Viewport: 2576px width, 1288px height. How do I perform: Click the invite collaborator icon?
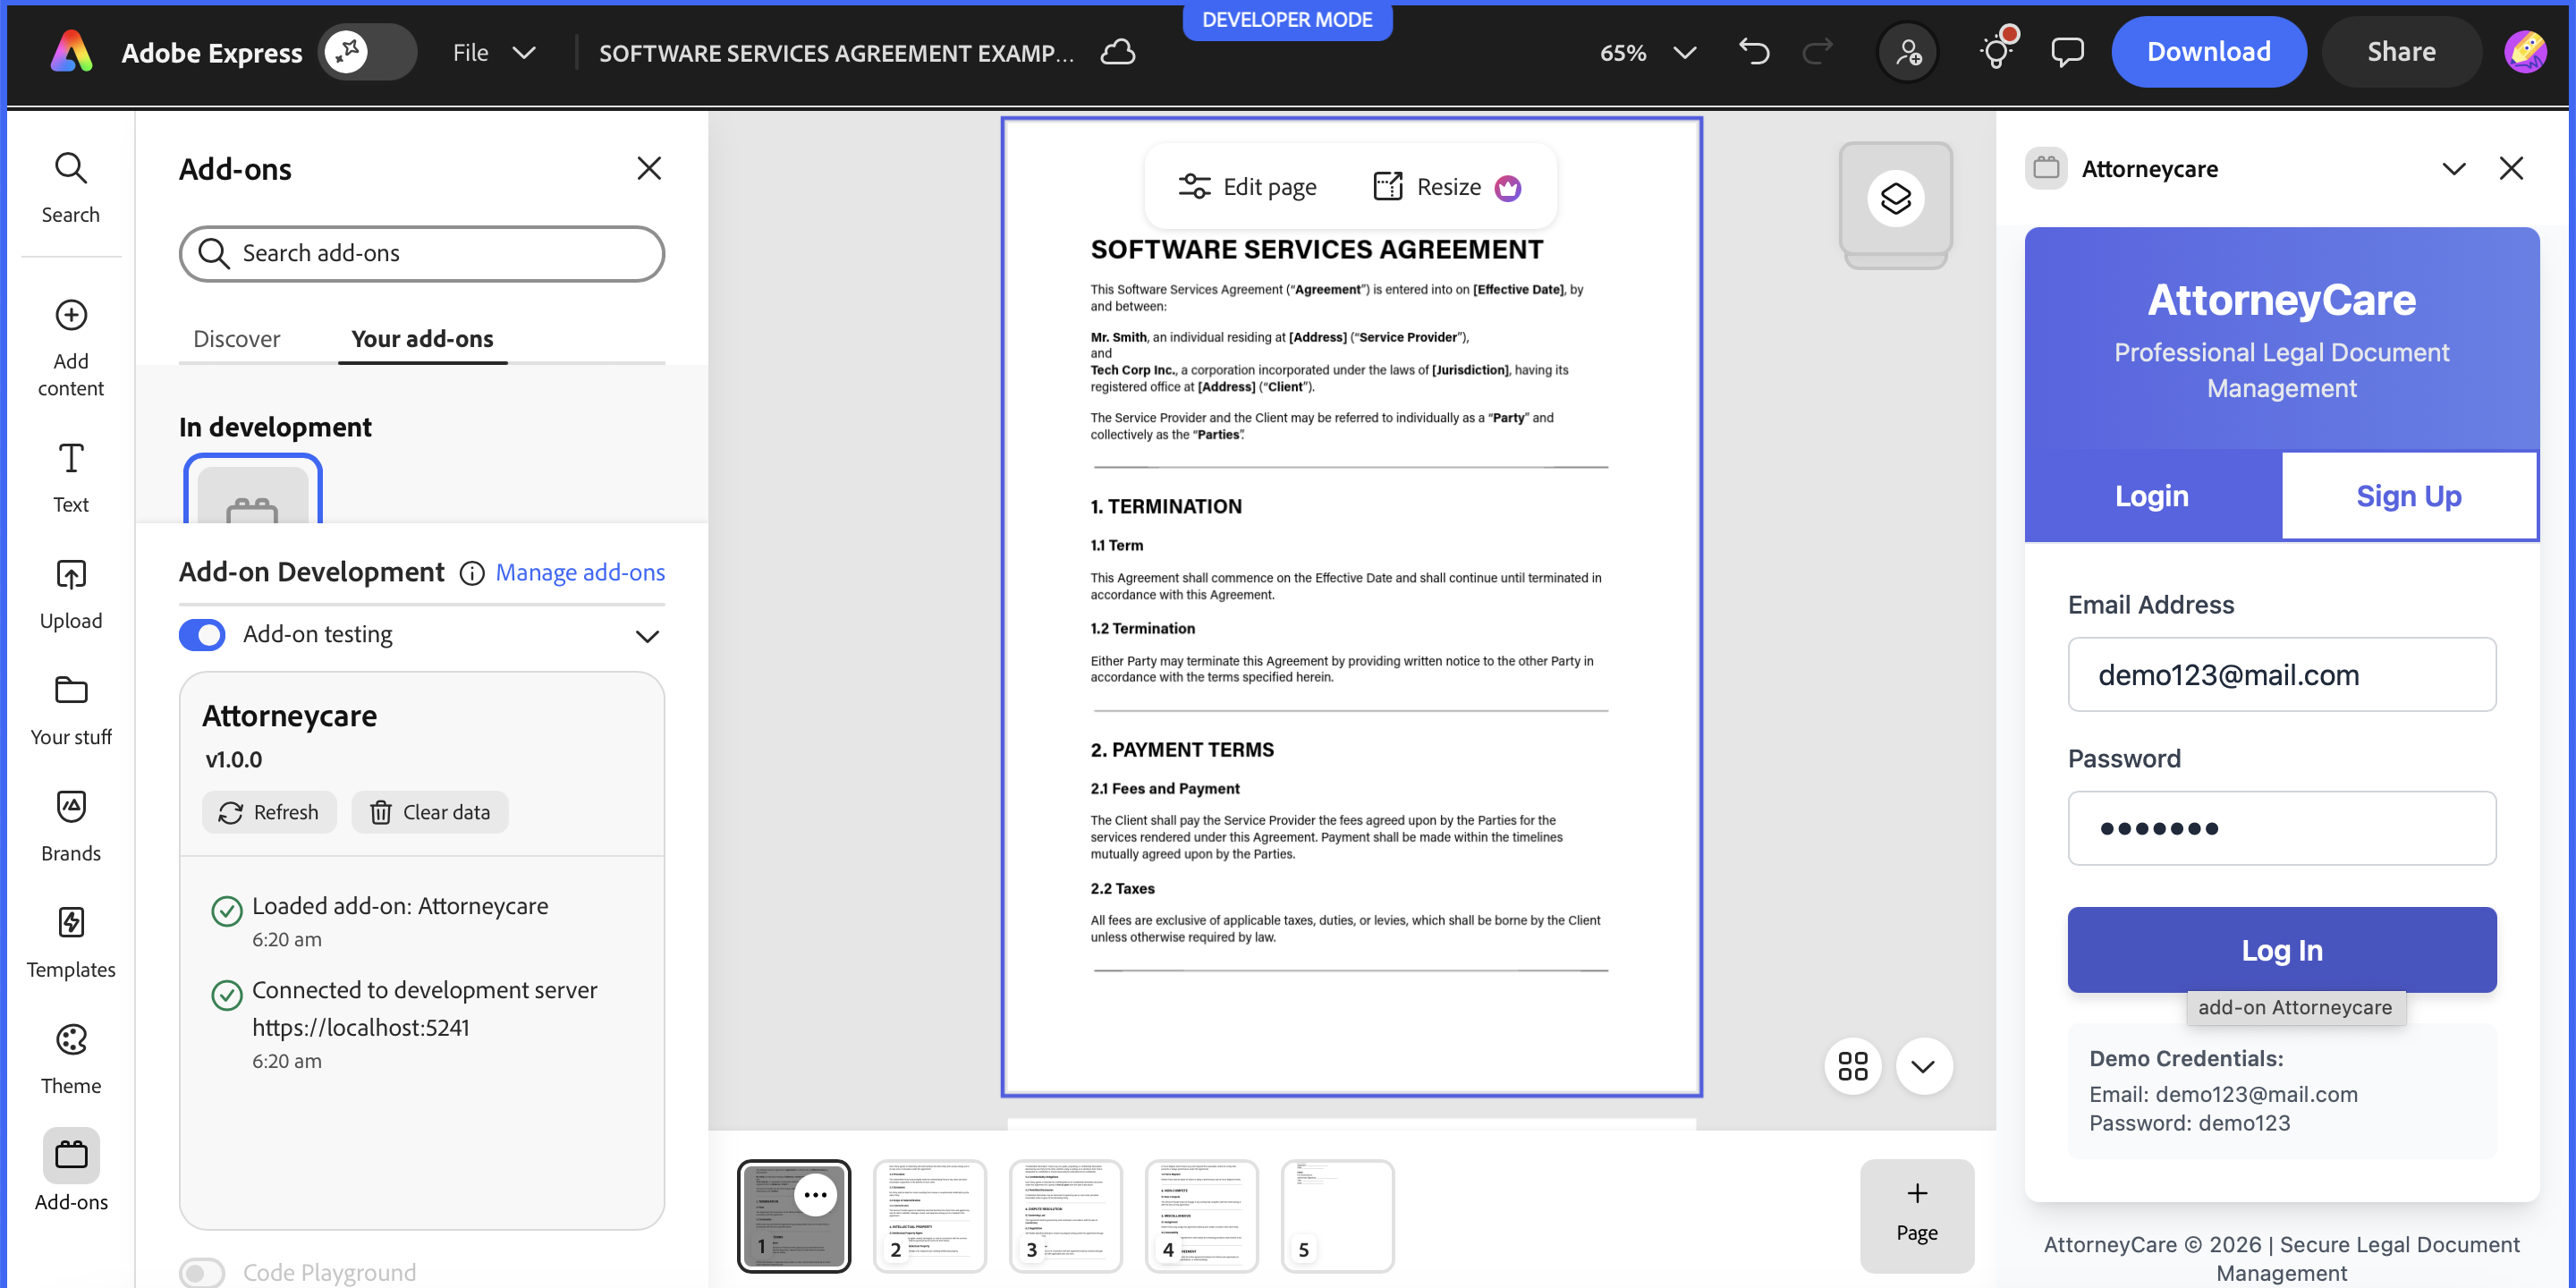tap(1908, 51)
